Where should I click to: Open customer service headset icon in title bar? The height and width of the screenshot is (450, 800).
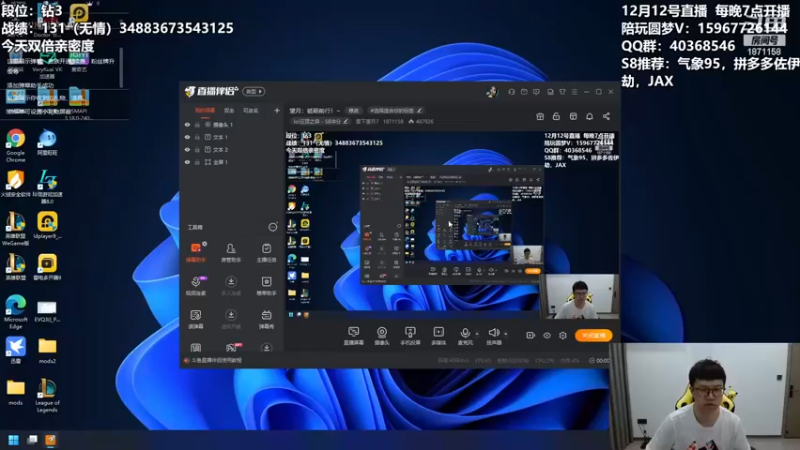511,92
